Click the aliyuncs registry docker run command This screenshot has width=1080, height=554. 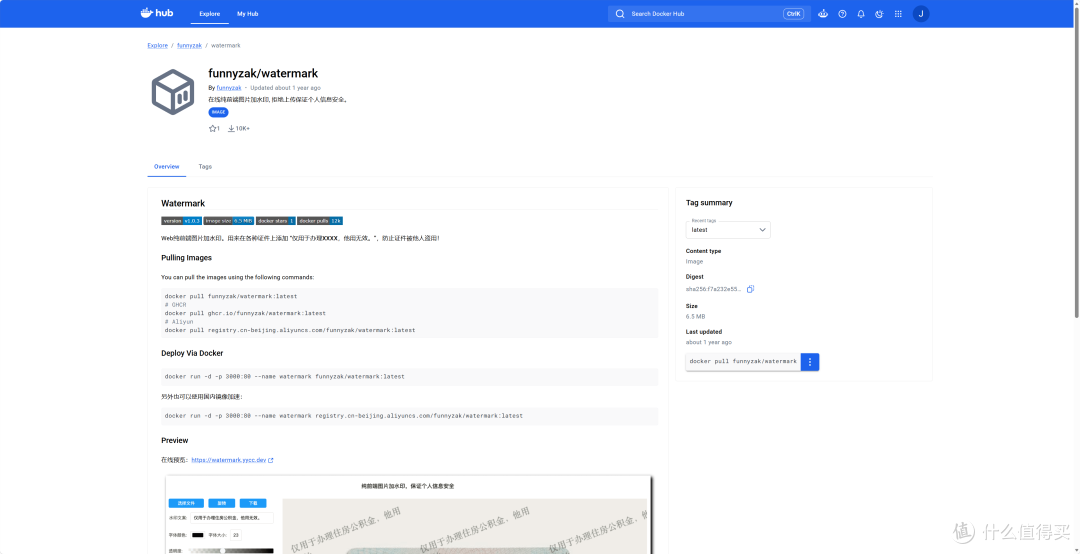[344, 416]
